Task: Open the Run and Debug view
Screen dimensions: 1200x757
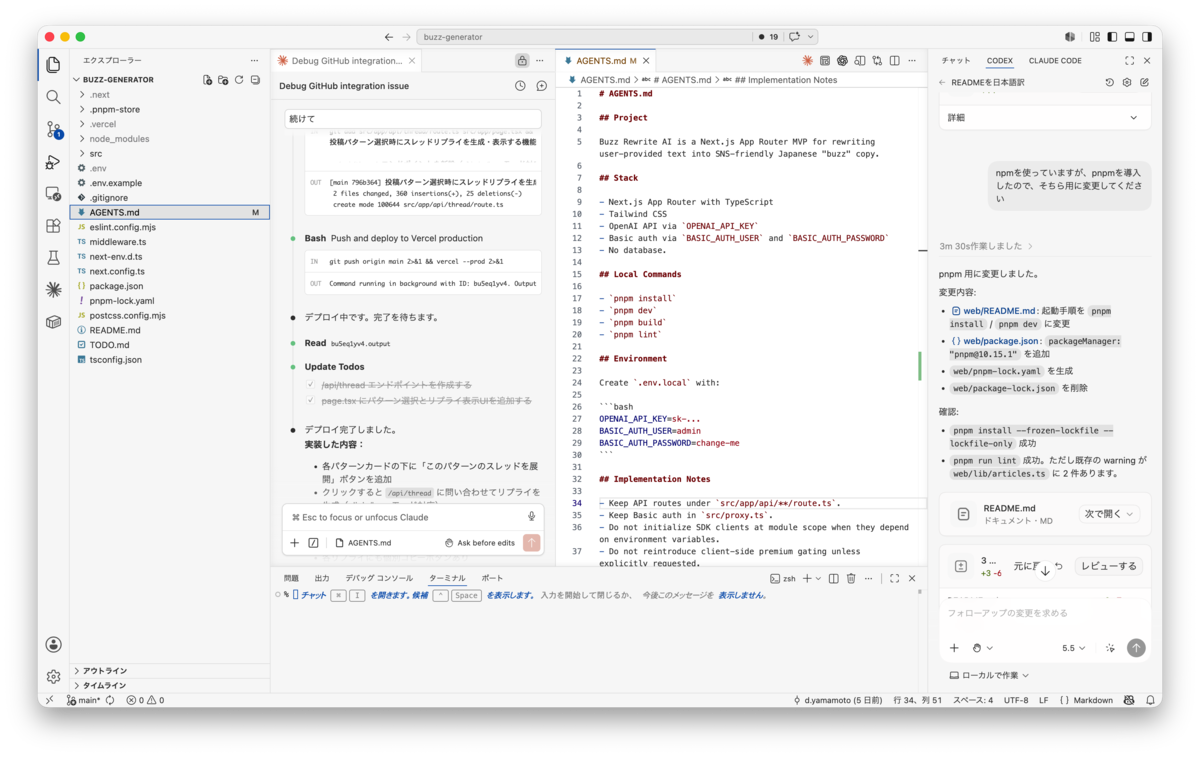Action: [x=54, y=162]
